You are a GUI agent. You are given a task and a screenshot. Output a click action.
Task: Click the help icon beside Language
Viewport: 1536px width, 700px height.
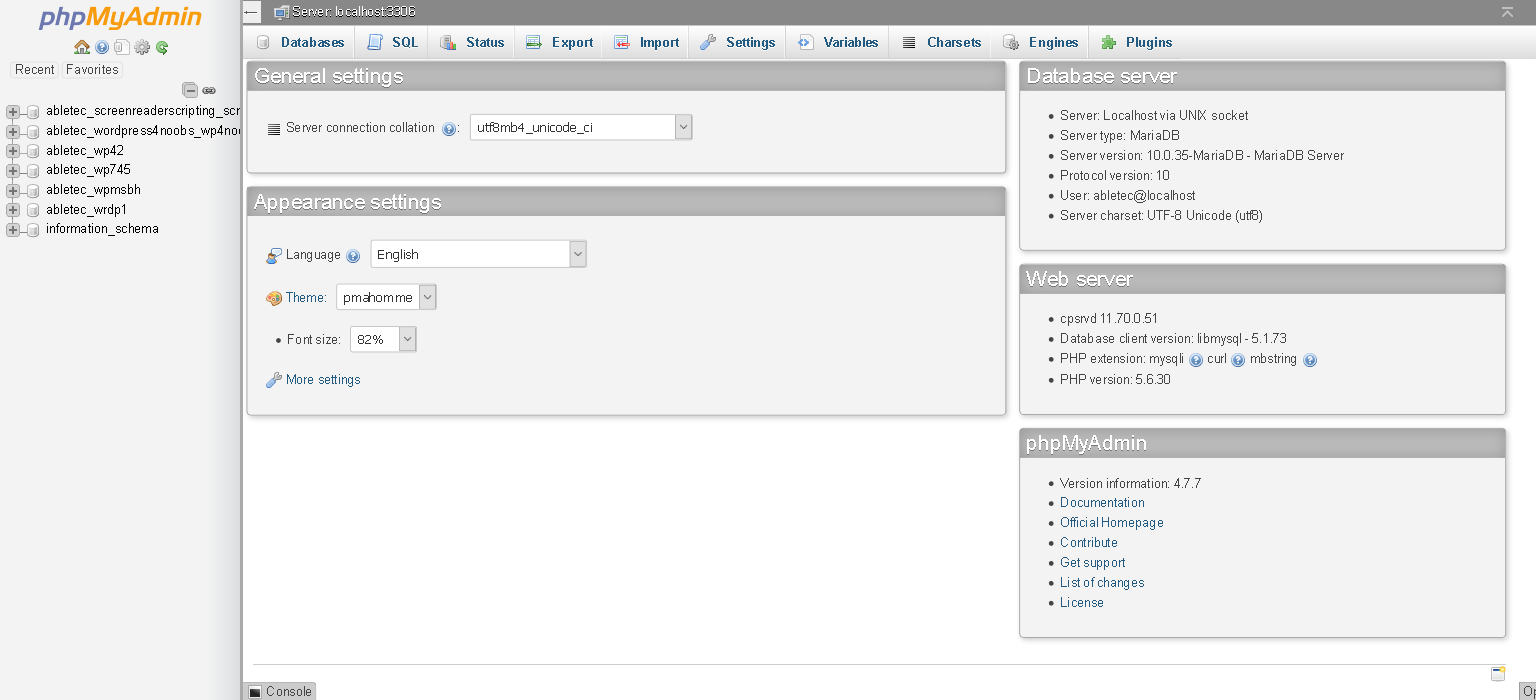[x=353, y=256]
